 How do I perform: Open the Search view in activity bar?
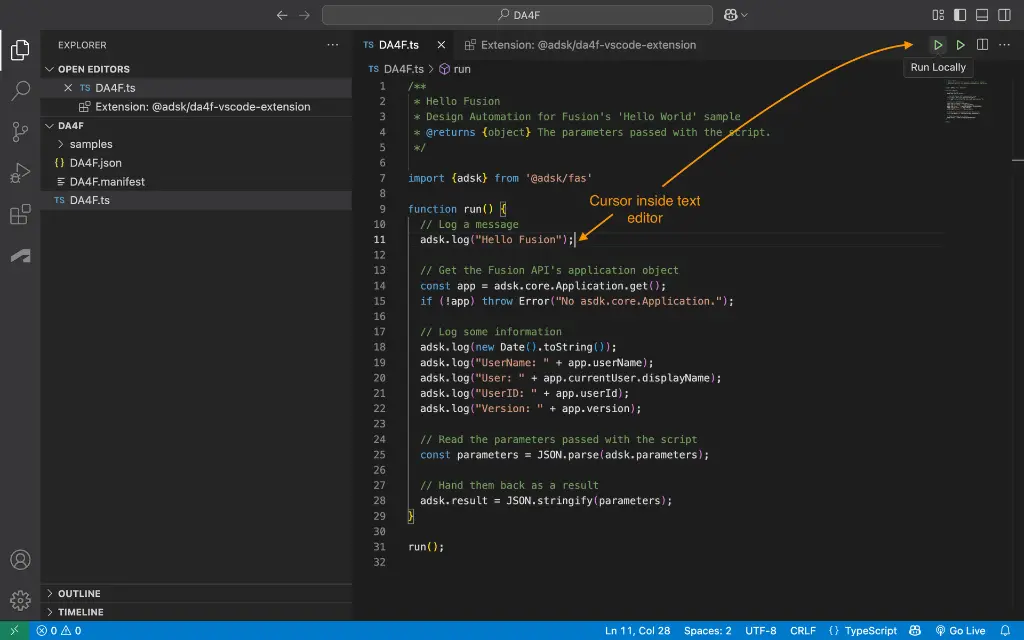pos(20,90)
